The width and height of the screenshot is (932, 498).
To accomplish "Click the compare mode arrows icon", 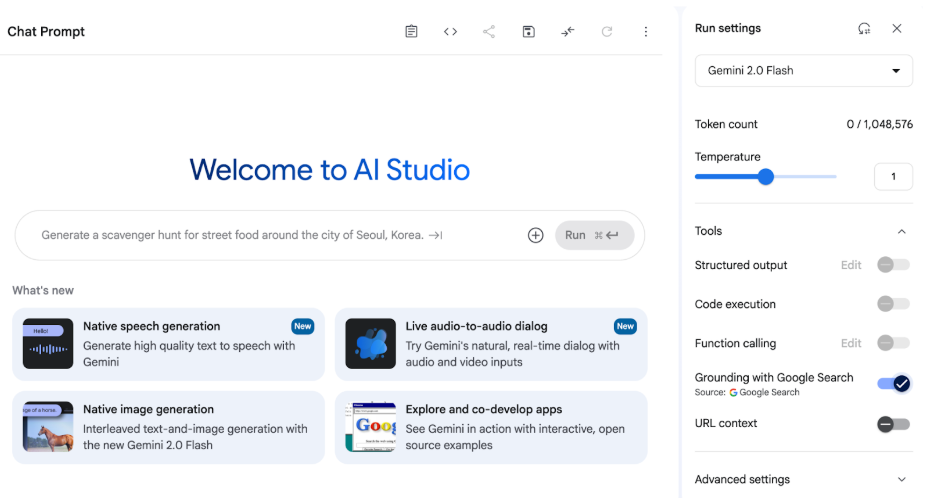I will [x=568, y=31].
